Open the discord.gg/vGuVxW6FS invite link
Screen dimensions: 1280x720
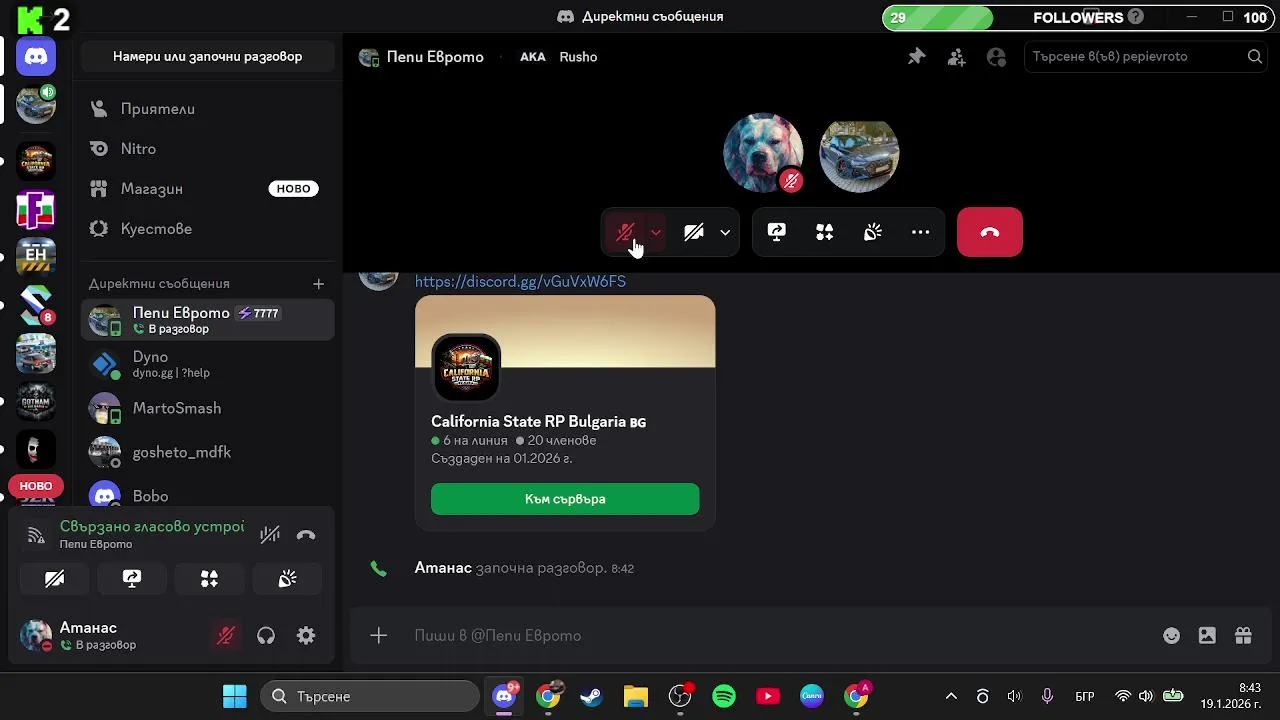pos(520,281)
